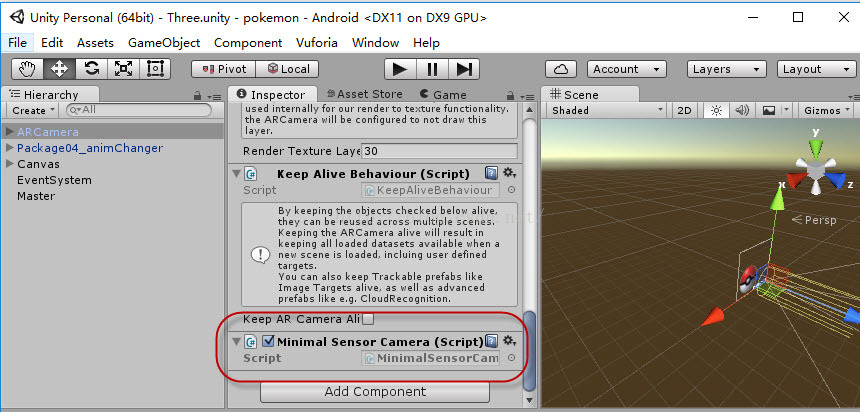Expand the ARCamera tree node
This screenshot has height=412, width=860.
point(10,132)
